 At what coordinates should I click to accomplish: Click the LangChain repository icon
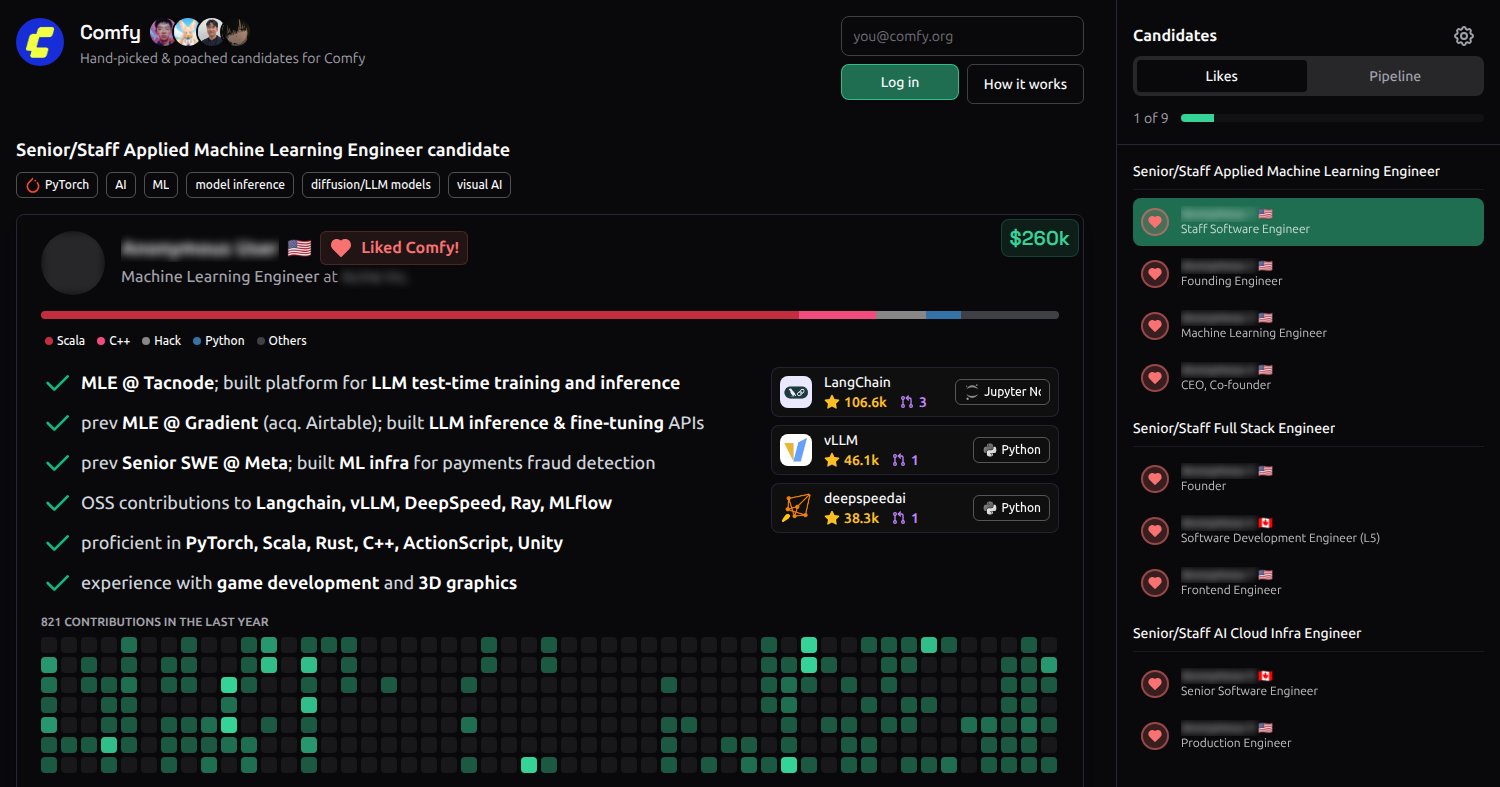[796, 392]
